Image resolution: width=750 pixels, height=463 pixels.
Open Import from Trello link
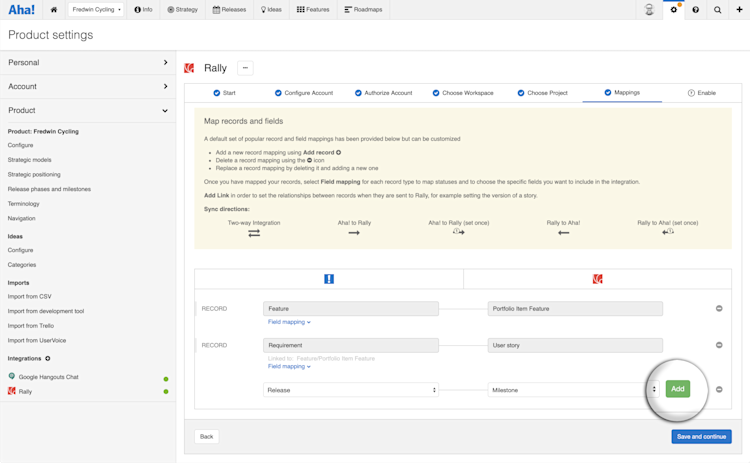(31, 326)
